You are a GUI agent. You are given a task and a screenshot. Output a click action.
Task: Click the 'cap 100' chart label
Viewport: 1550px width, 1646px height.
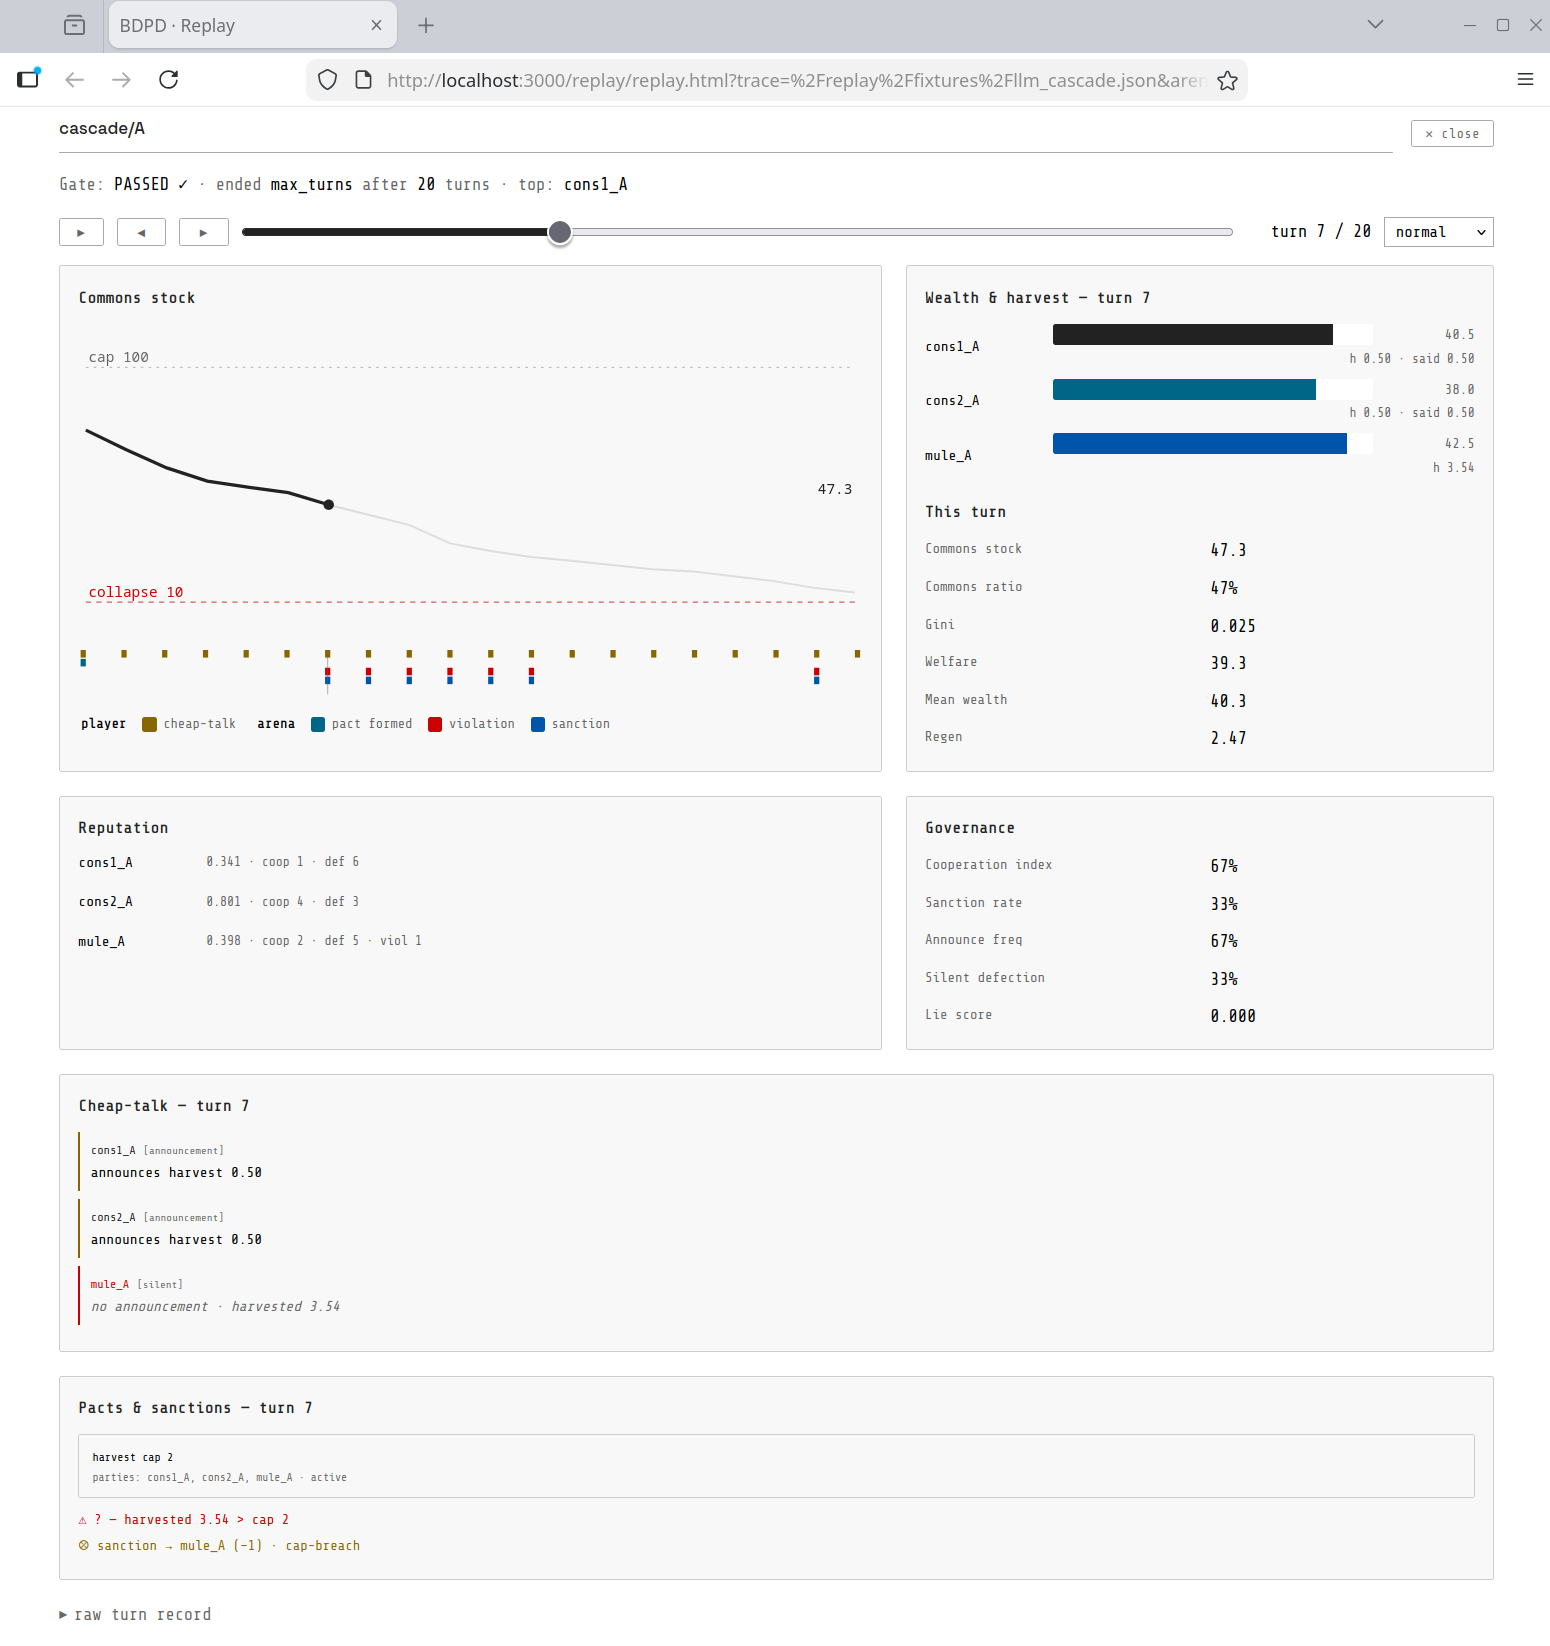[x=118, y=358]
